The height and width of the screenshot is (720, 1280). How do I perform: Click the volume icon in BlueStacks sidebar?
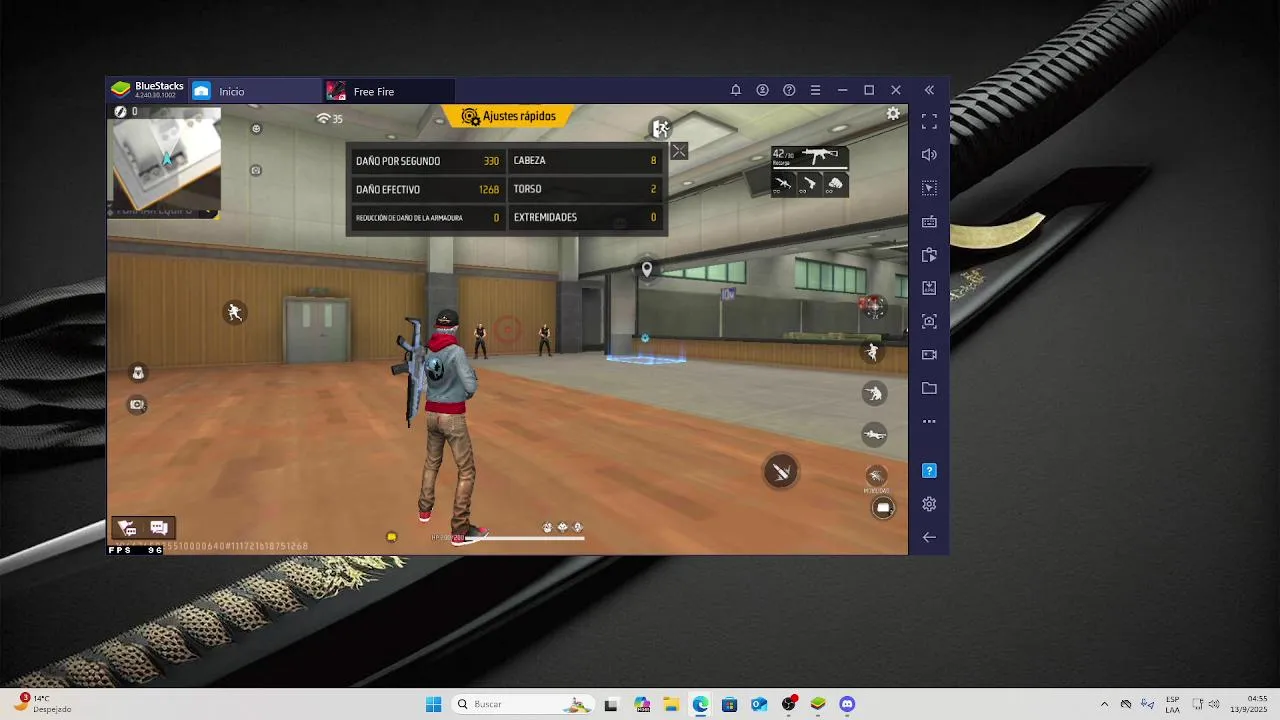[x=929, y=154]
